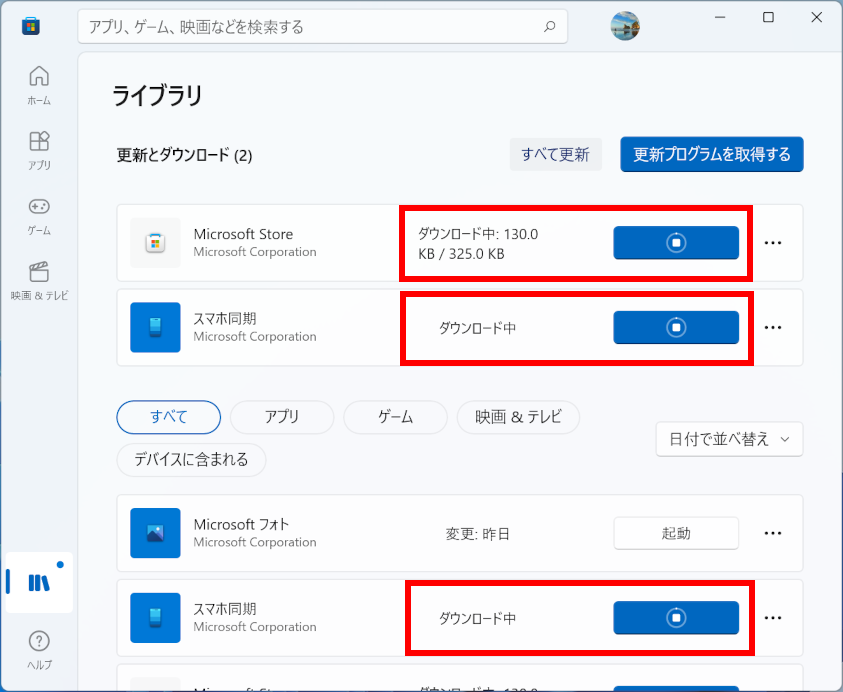Click スマホ同期 icon in library list
This screenshot has height=692, width=843.
tap(155, 618)
